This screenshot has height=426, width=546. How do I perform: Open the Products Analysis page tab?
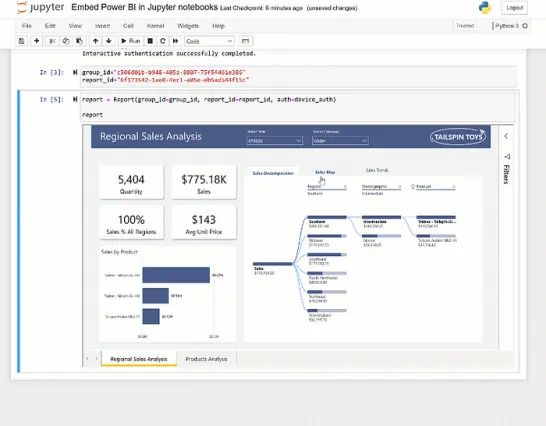tap(206, 359)
